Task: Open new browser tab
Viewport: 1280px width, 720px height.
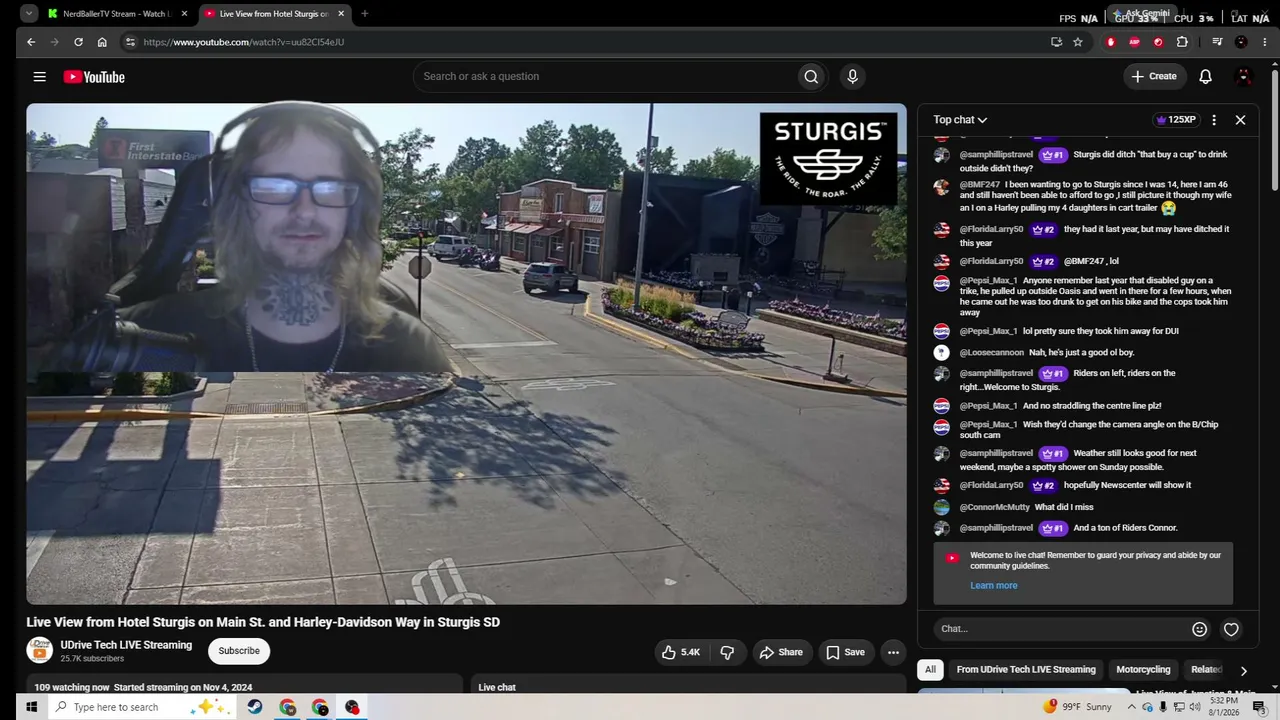Action: [364, 14]
